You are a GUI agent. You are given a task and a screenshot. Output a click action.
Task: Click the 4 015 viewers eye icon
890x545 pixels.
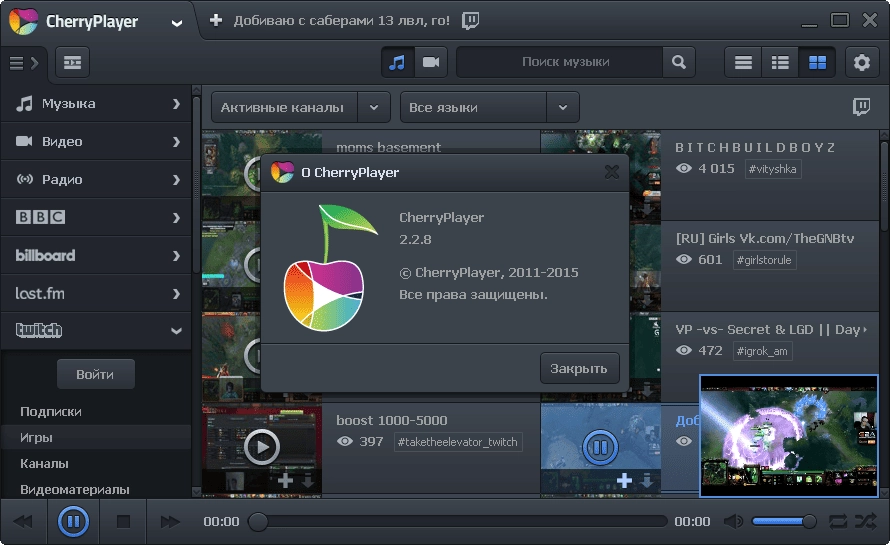tap(684, 169)
